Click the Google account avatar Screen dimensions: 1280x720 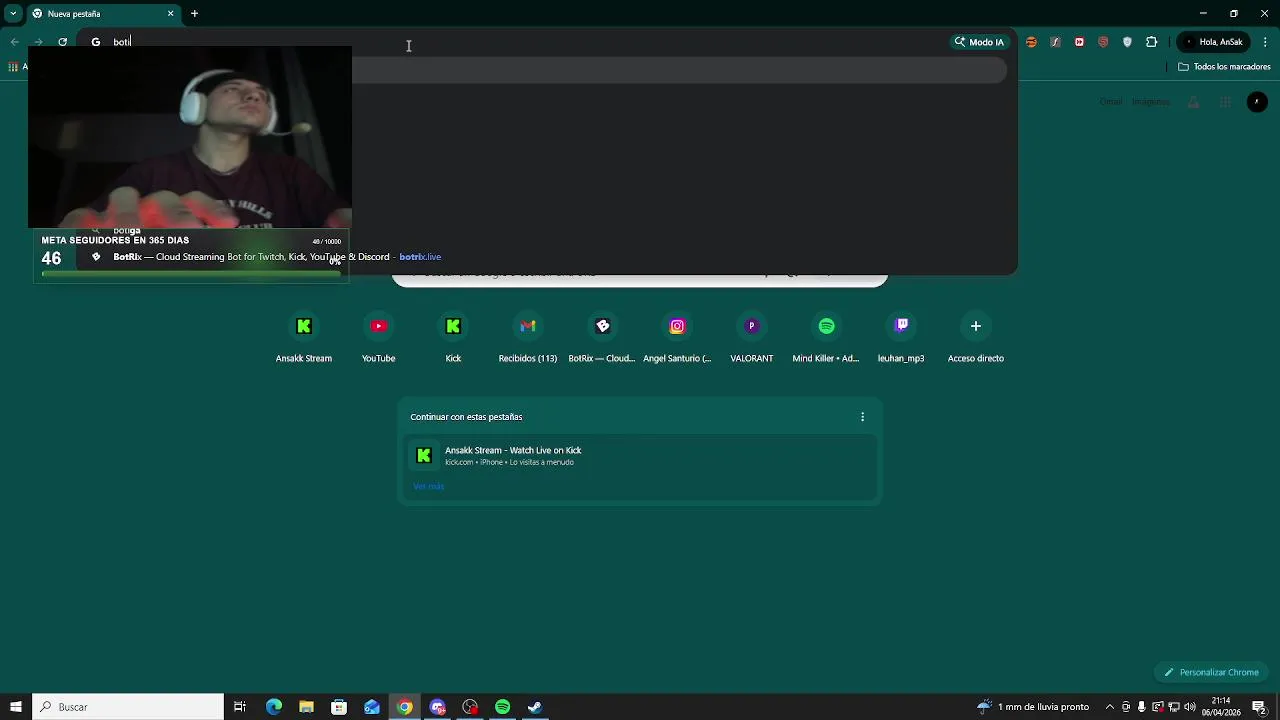point(1257,102)
